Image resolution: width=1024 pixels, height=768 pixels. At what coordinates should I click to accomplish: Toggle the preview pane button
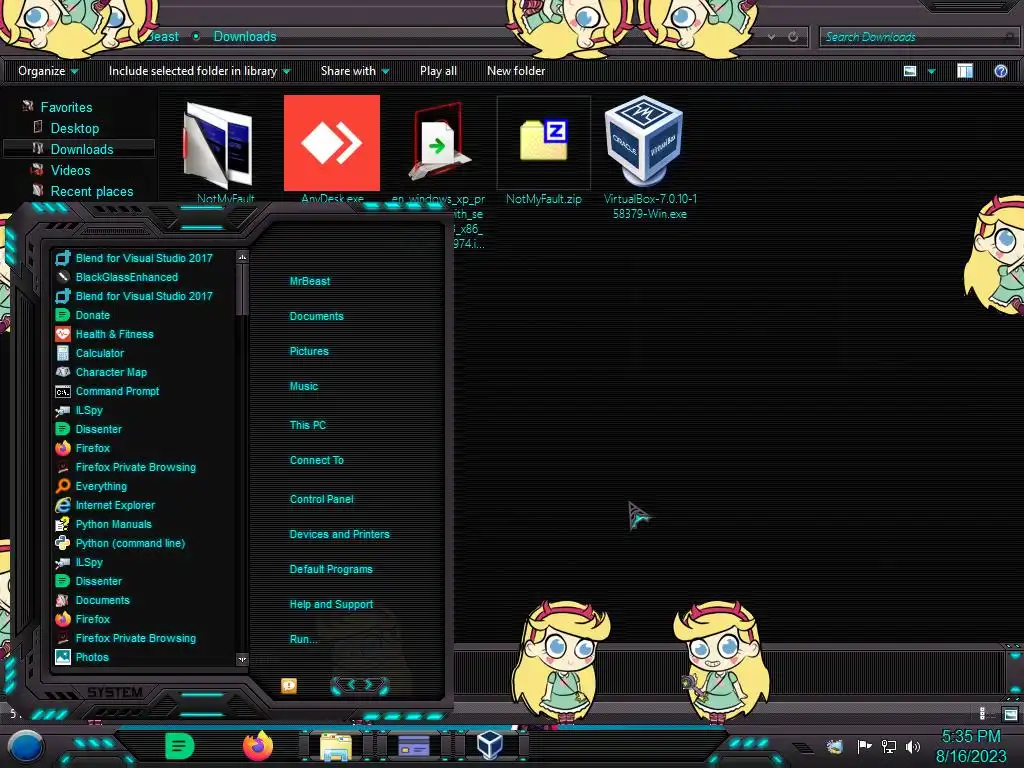(965, 71)
